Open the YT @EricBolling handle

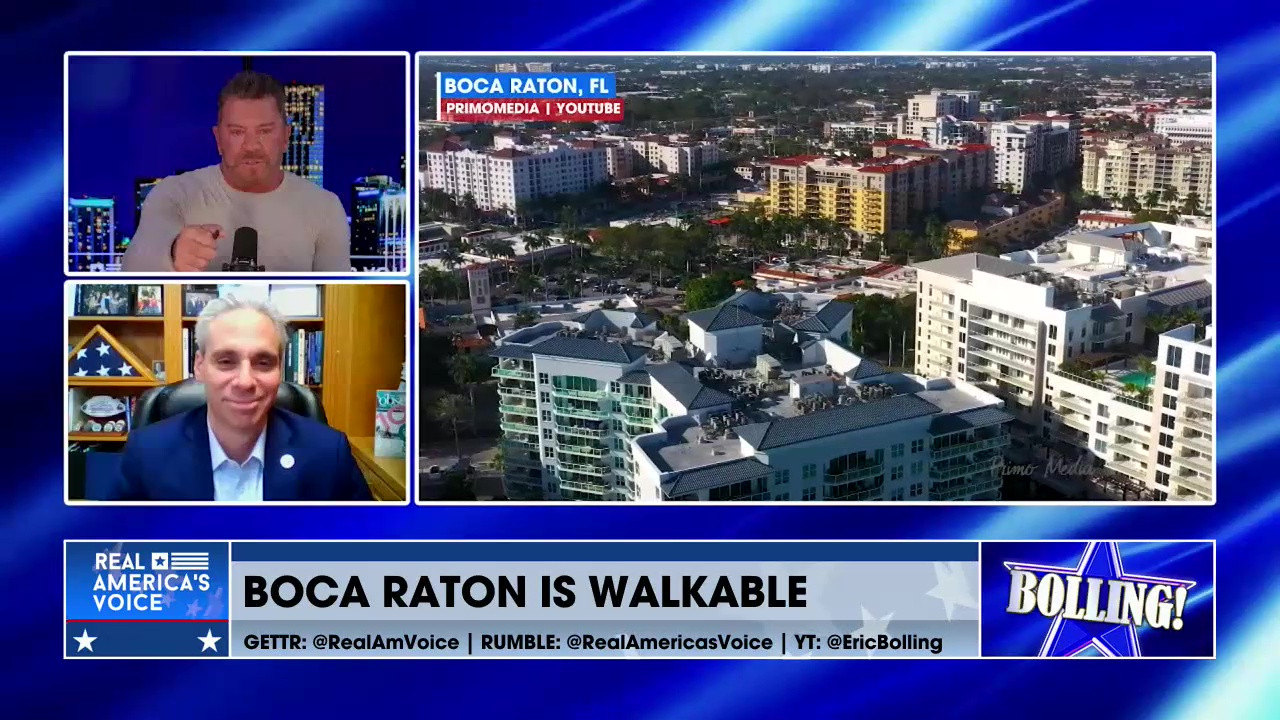point(868,642)
